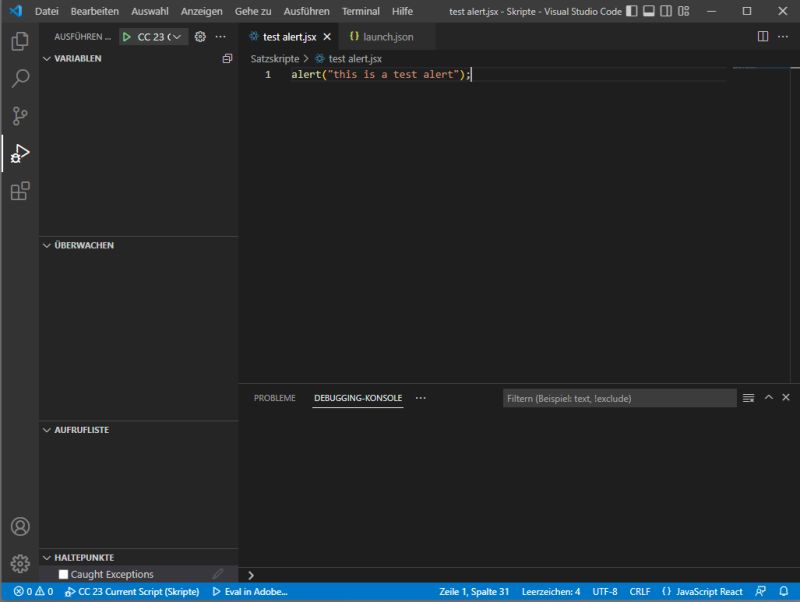Screen dimensions: 800x602
Task: Collapse the AUFRUFLISTE section
Action: click(46, 430)
